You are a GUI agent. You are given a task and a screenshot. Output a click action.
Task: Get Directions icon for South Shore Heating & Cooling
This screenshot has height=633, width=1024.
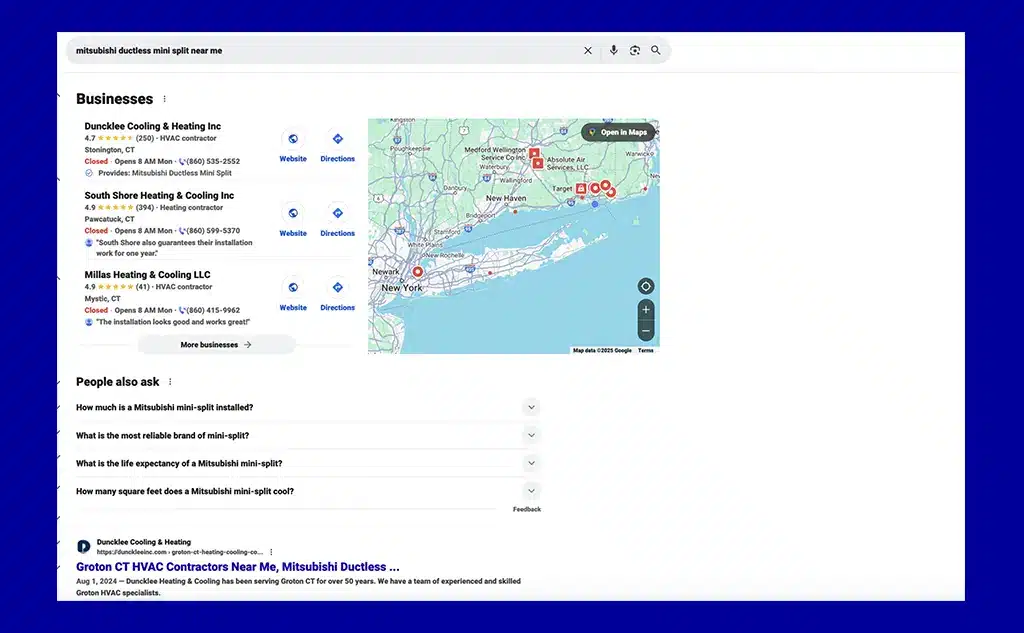(x=338, y=213)
